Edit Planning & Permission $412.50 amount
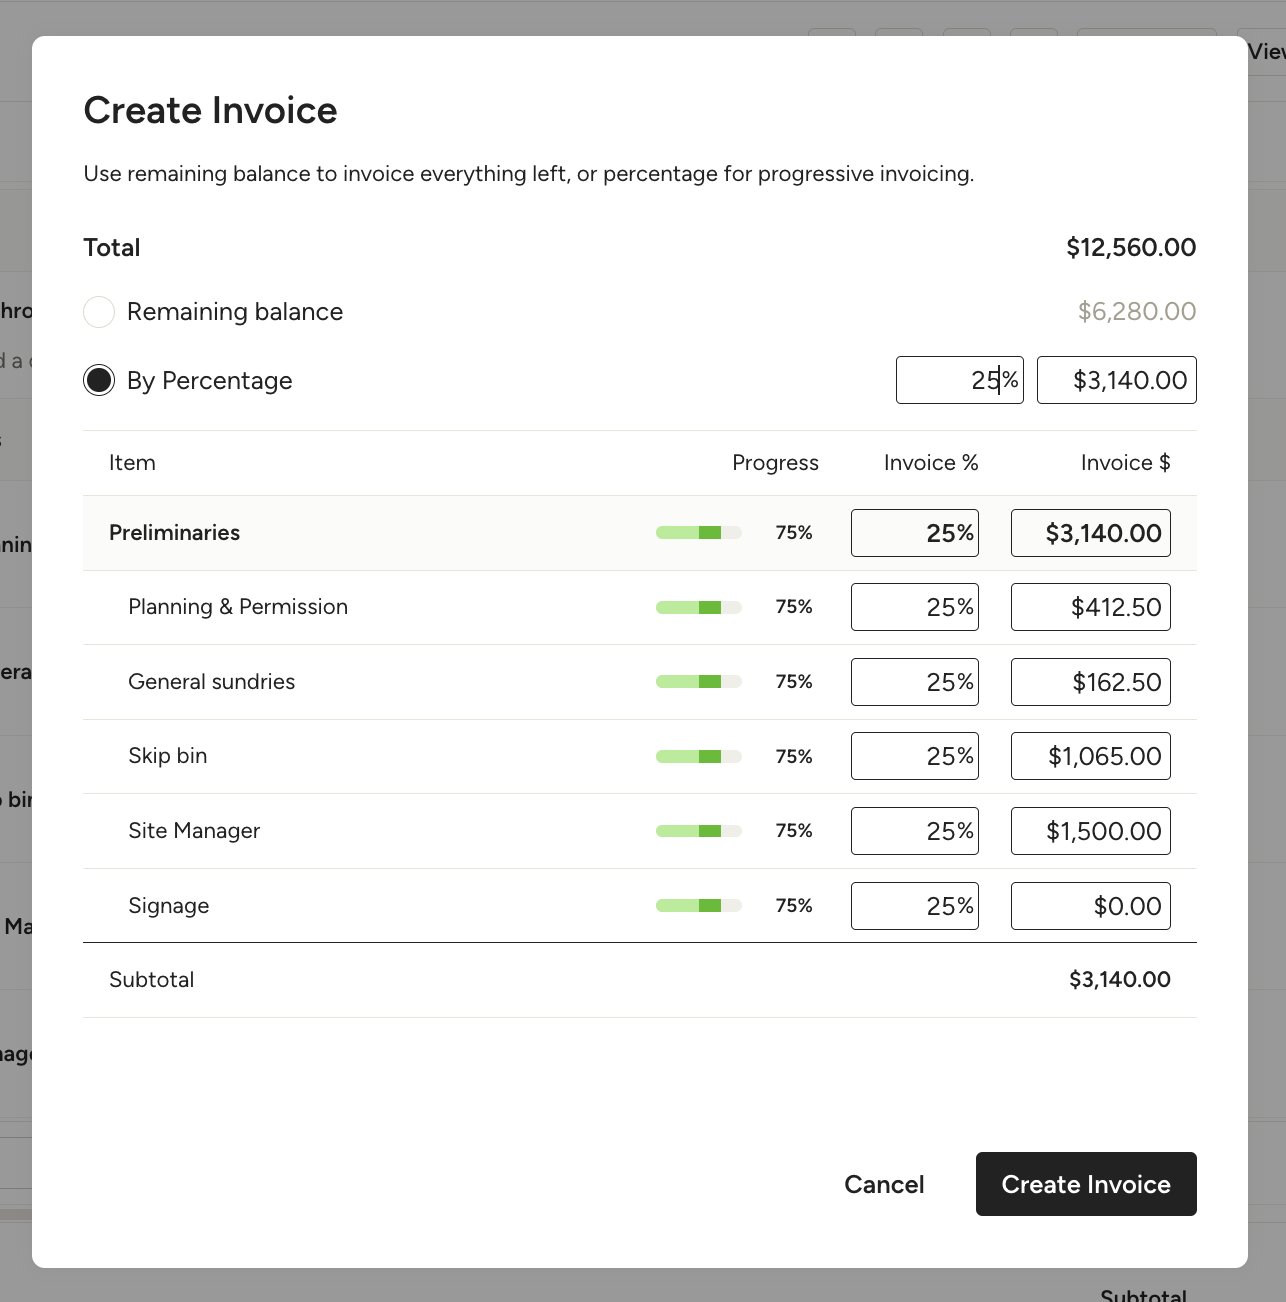 pos(1090,607)
